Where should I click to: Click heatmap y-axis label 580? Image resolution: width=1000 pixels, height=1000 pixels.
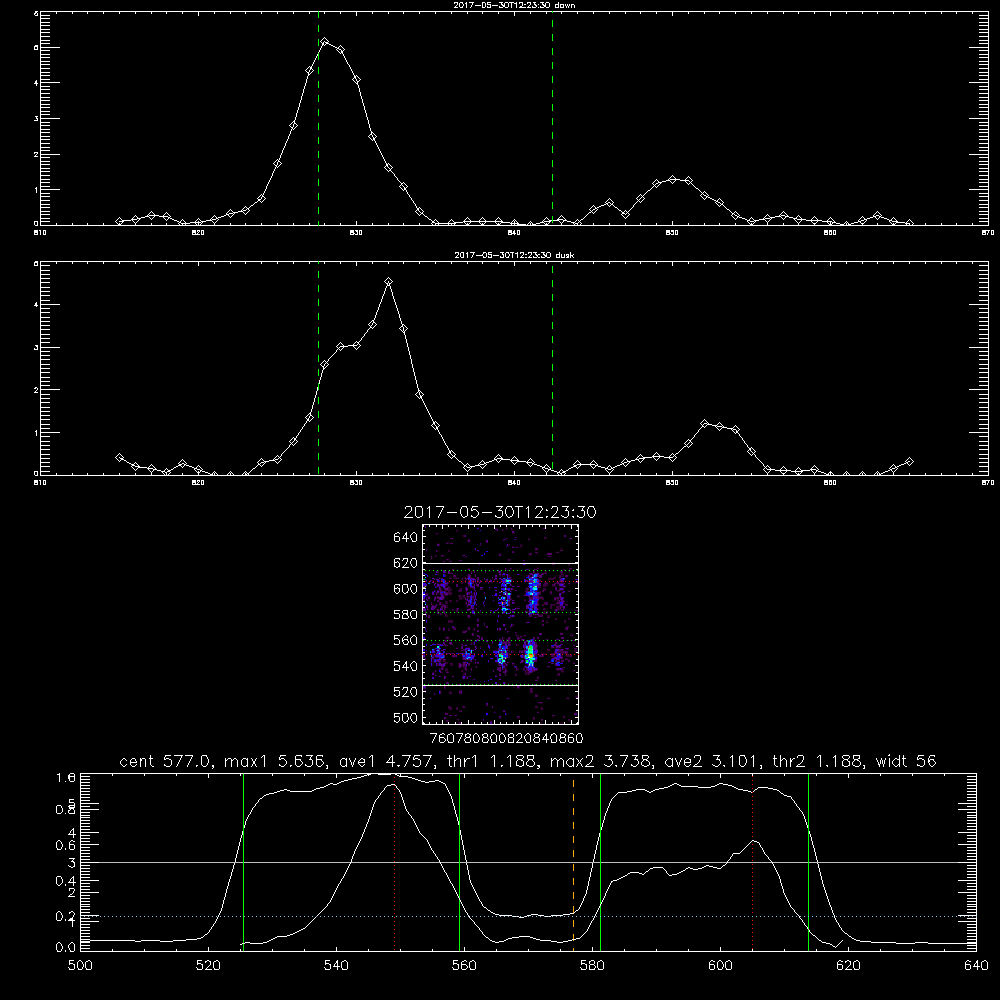pos(406,614)
